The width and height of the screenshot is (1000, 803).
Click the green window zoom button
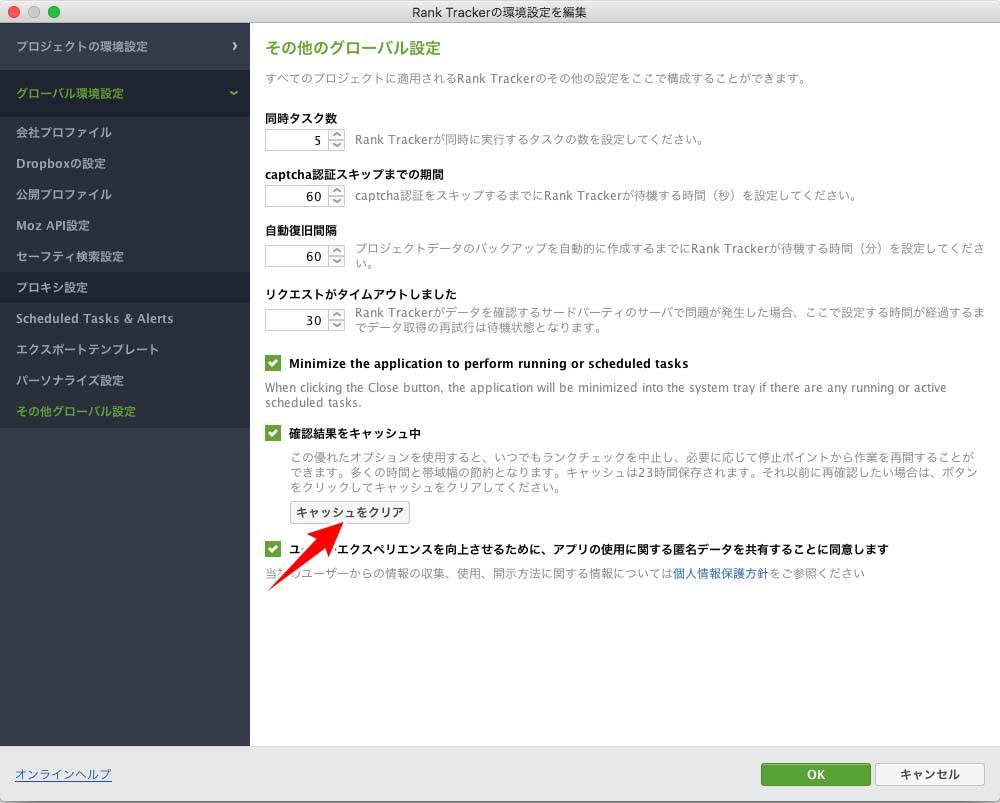coord(54,11)
